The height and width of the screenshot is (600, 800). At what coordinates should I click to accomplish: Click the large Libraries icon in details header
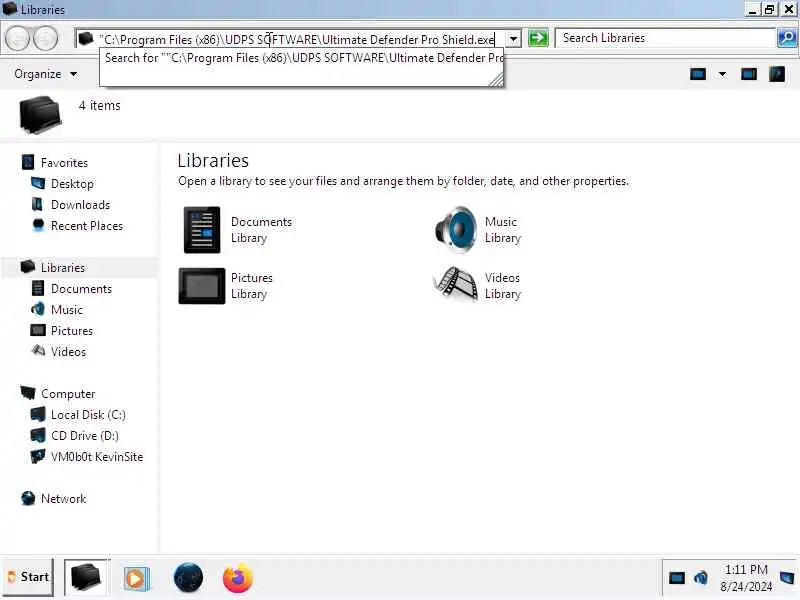(40, 115)
